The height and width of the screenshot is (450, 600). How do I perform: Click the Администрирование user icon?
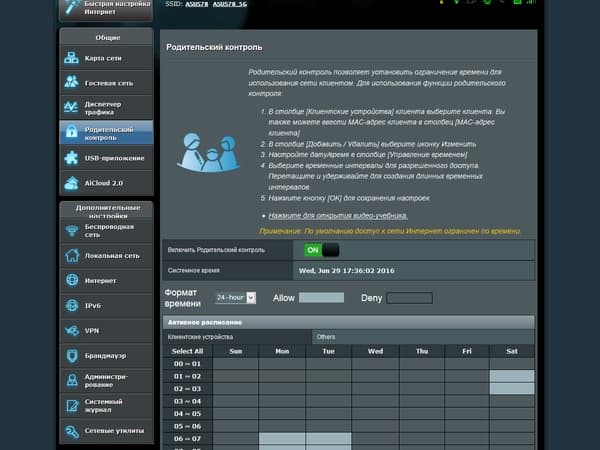coord(72,380)
